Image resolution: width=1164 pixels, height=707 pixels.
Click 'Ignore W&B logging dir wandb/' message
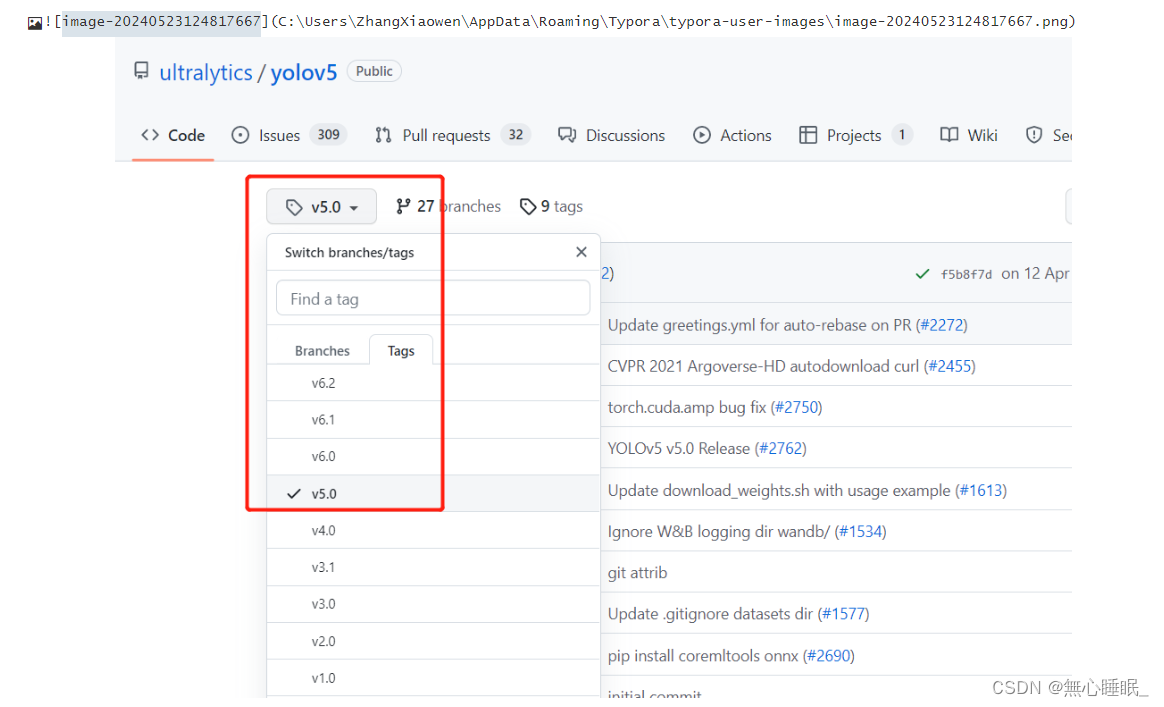pos(719,532)
